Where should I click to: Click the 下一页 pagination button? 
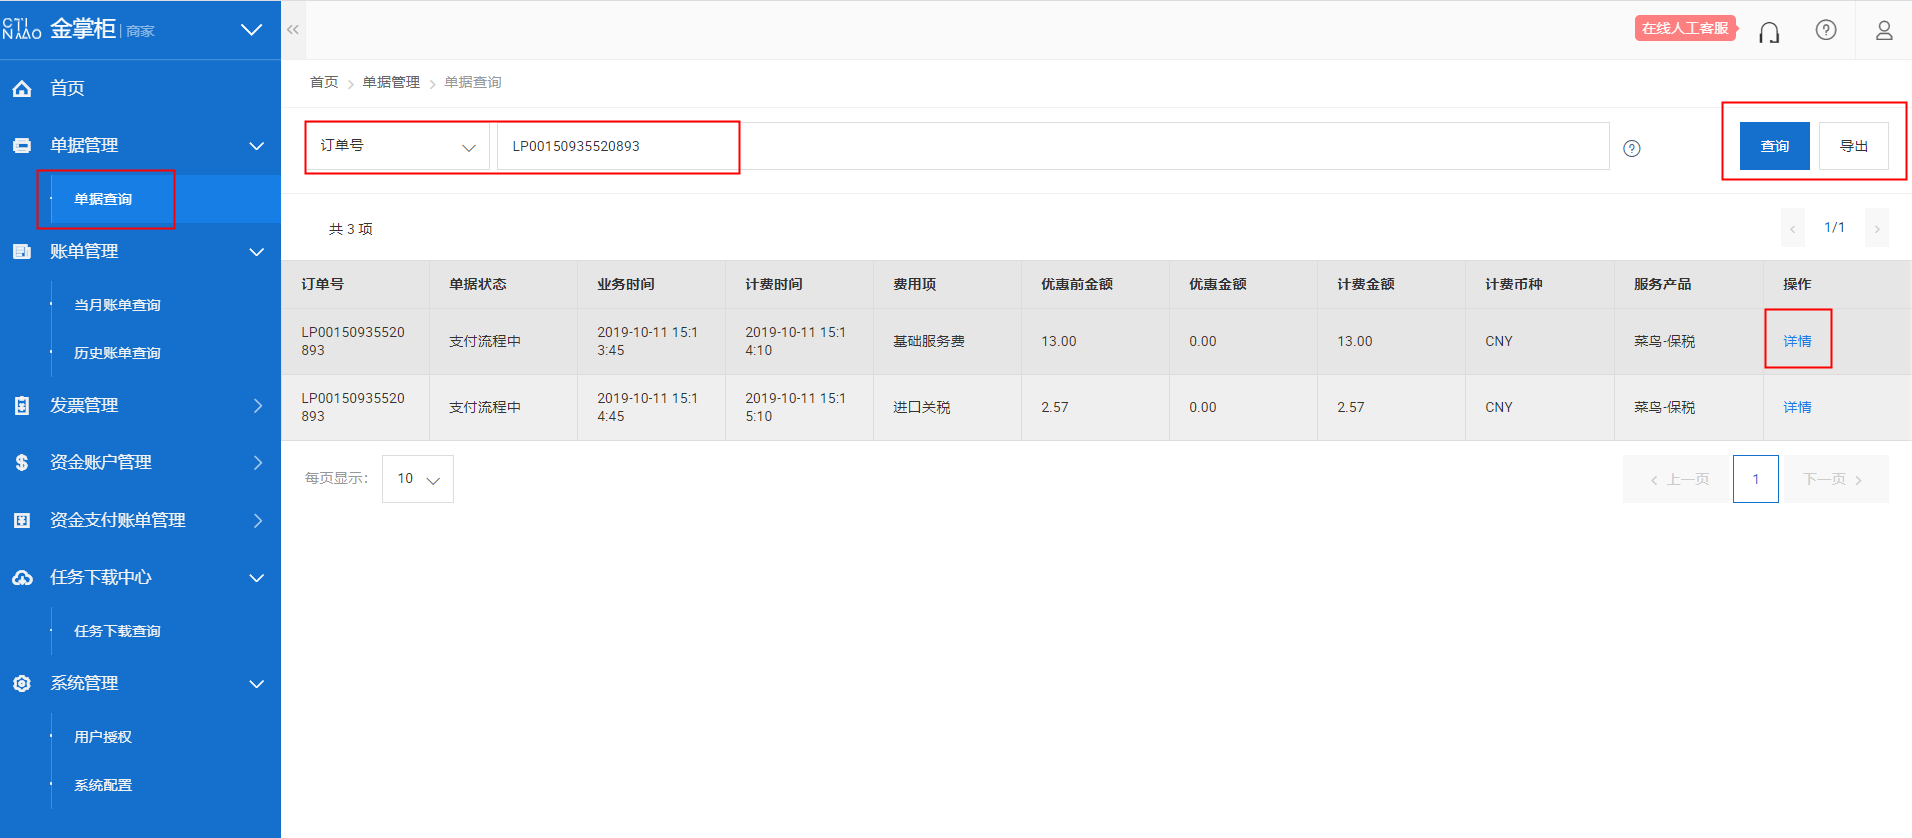click(1832, 479)
